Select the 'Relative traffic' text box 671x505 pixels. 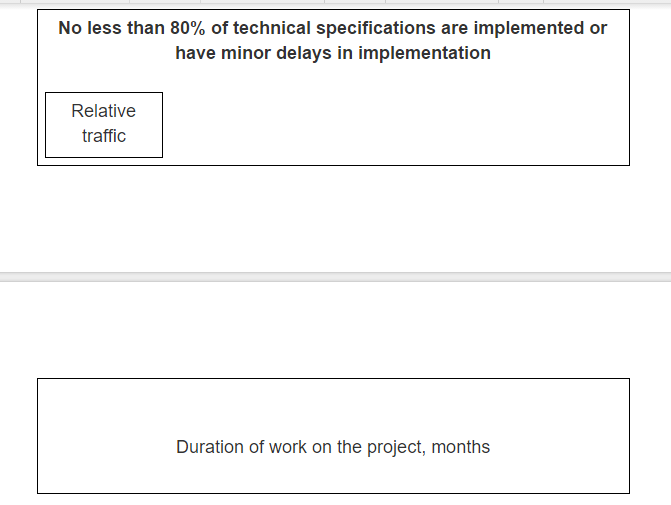[104, 125]
